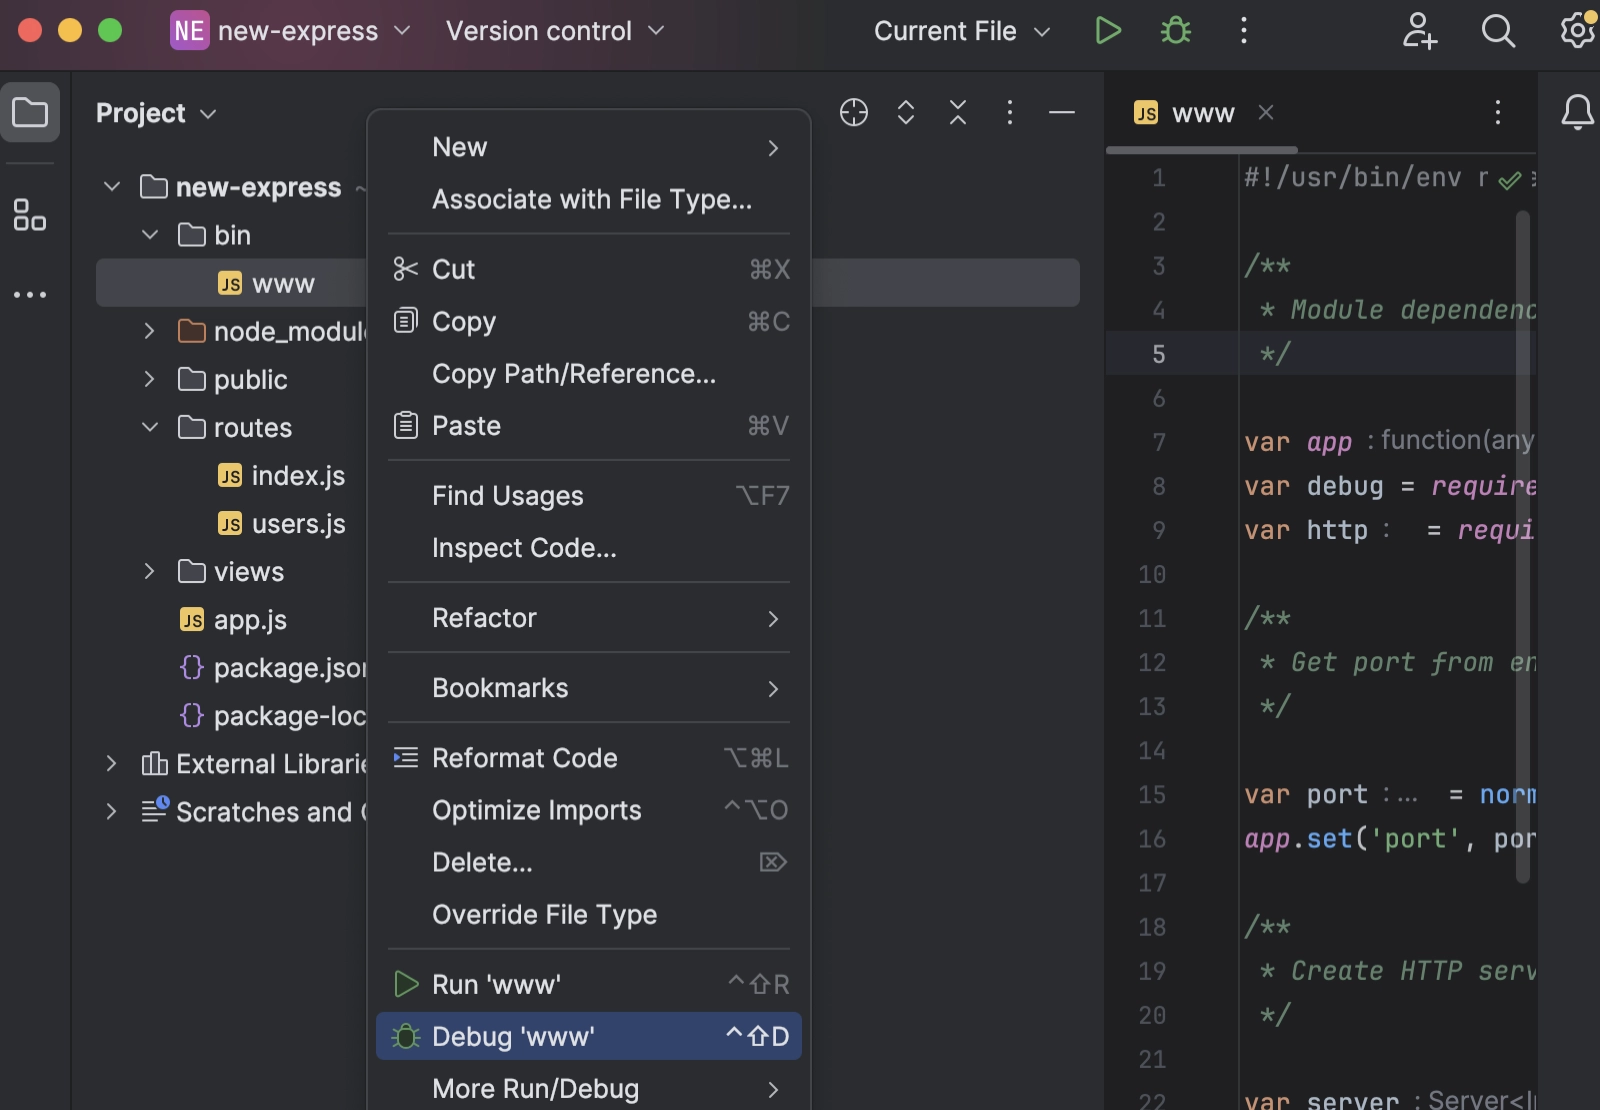The image size is (1600, 1110).
Task: Hide the Project panel with the minimize dash
Action: click(x=1062, y=113)
